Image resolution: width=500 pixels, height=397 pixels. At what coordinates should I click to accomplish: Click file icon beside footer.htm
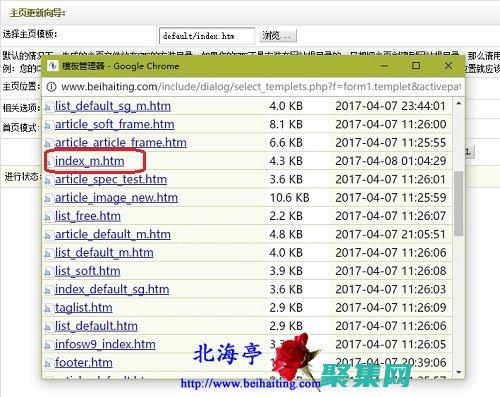(x=49, y=363)
